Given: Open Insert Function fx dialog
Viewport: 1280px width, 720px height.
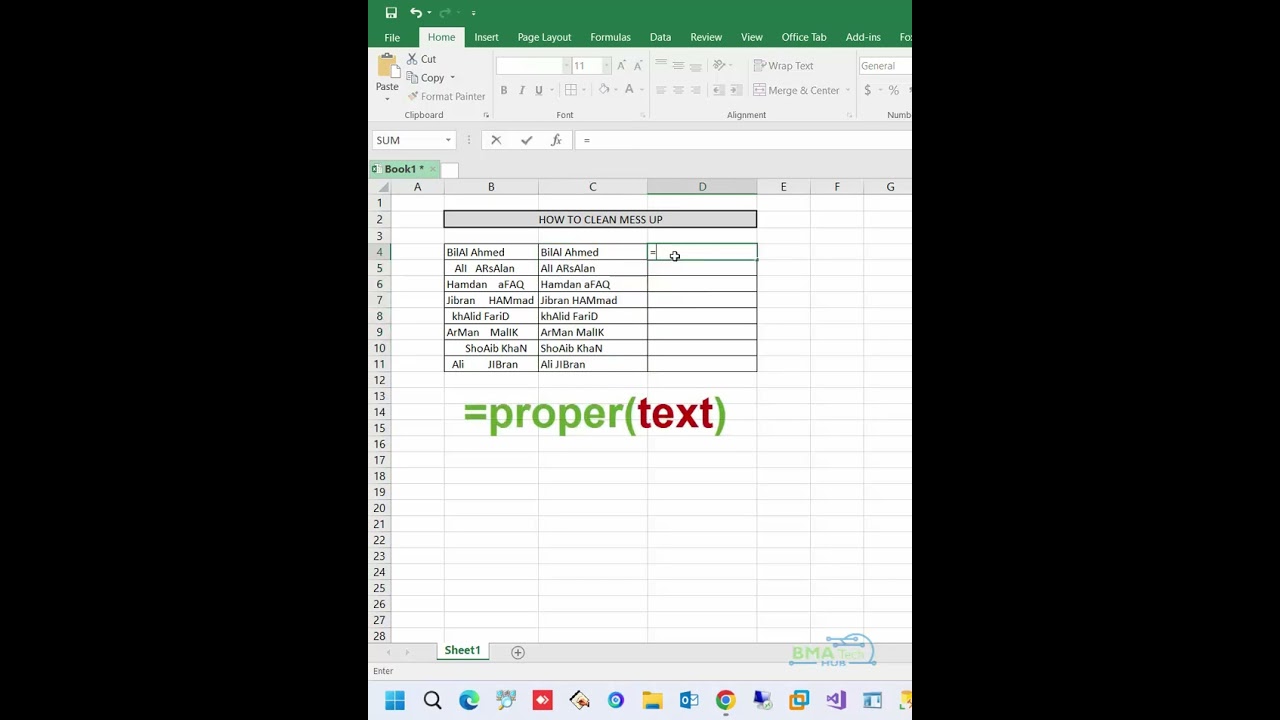Looking at the screenshot, I should 556,140.
